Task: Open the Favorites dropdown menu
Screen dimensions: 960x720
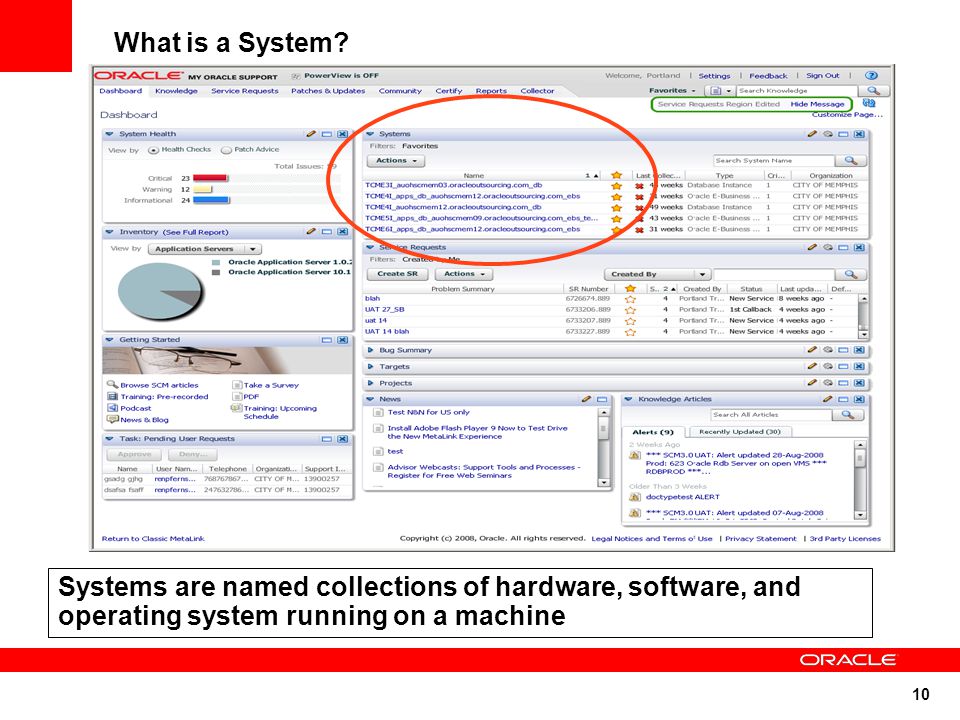Action: coord(672,91)
